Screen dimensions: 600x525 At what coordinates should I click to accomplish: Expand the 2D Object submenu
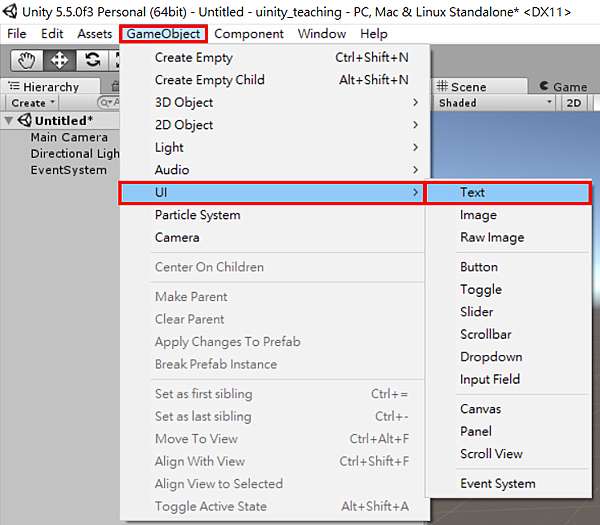pos(274,125)
